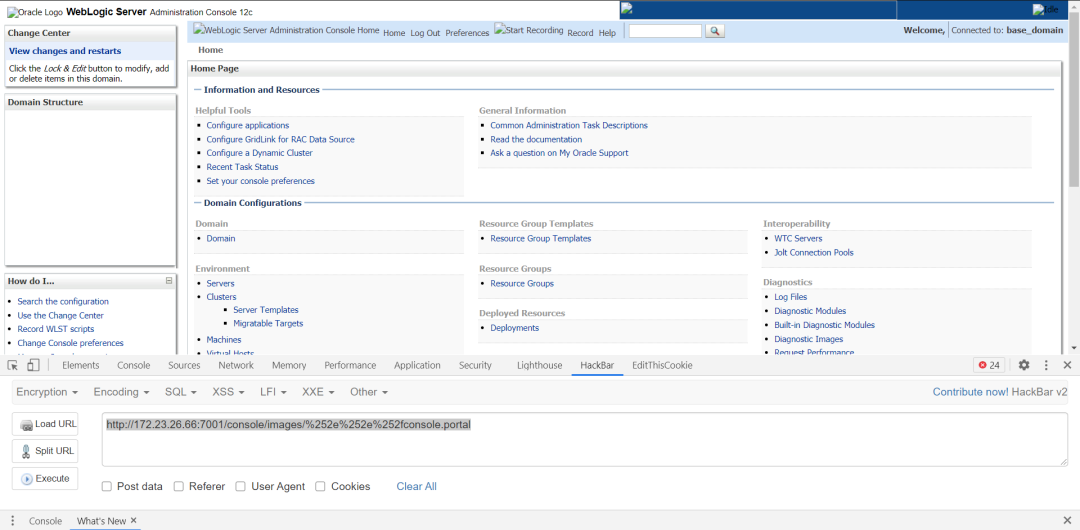Open the Encryption dropdown in HackBar
Image resolution: width=1080 pixels, height=530 pixels.
47,391
